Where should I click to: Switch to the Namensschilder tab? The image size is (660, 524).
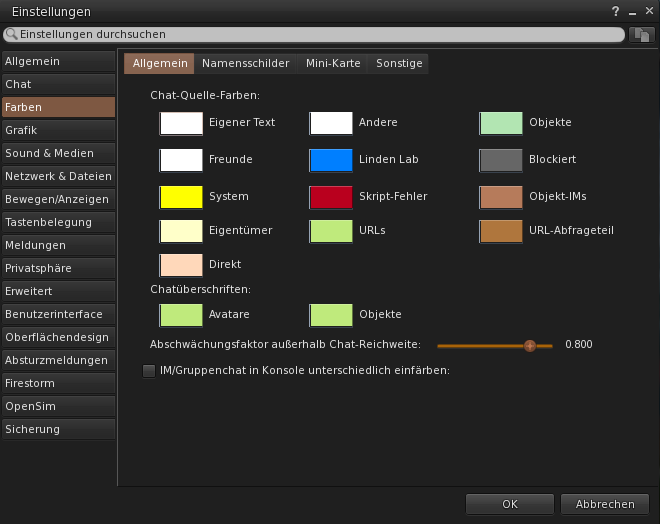pos(245,63)
